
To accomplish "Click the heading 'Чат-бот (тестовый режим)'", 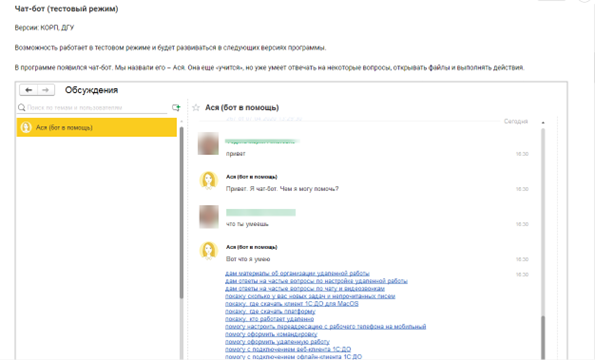I will click(66, 8).
